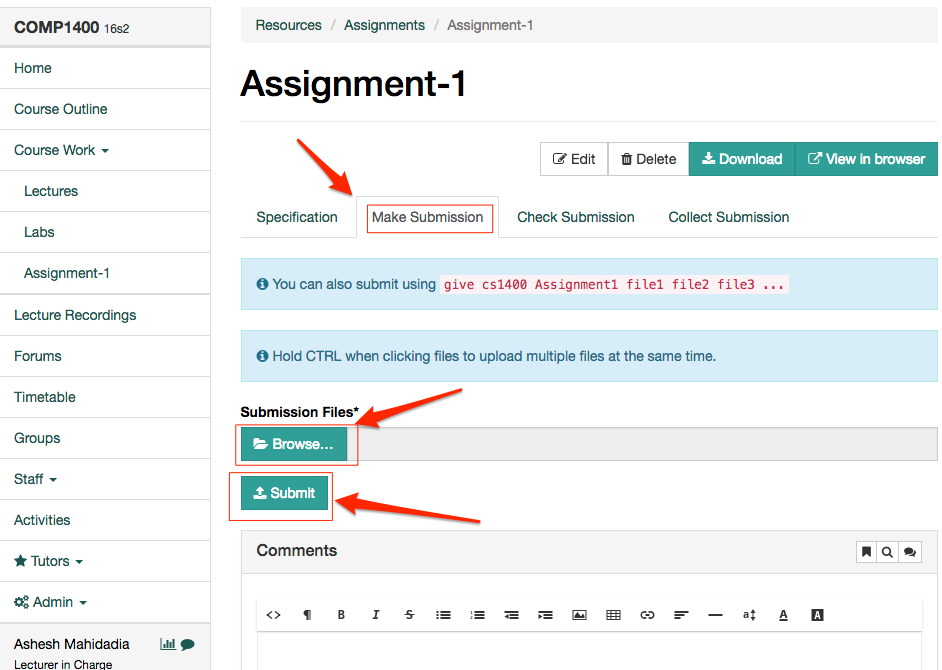Switch to Specification tab
942x670 pixels.
[x=297, y=217]
